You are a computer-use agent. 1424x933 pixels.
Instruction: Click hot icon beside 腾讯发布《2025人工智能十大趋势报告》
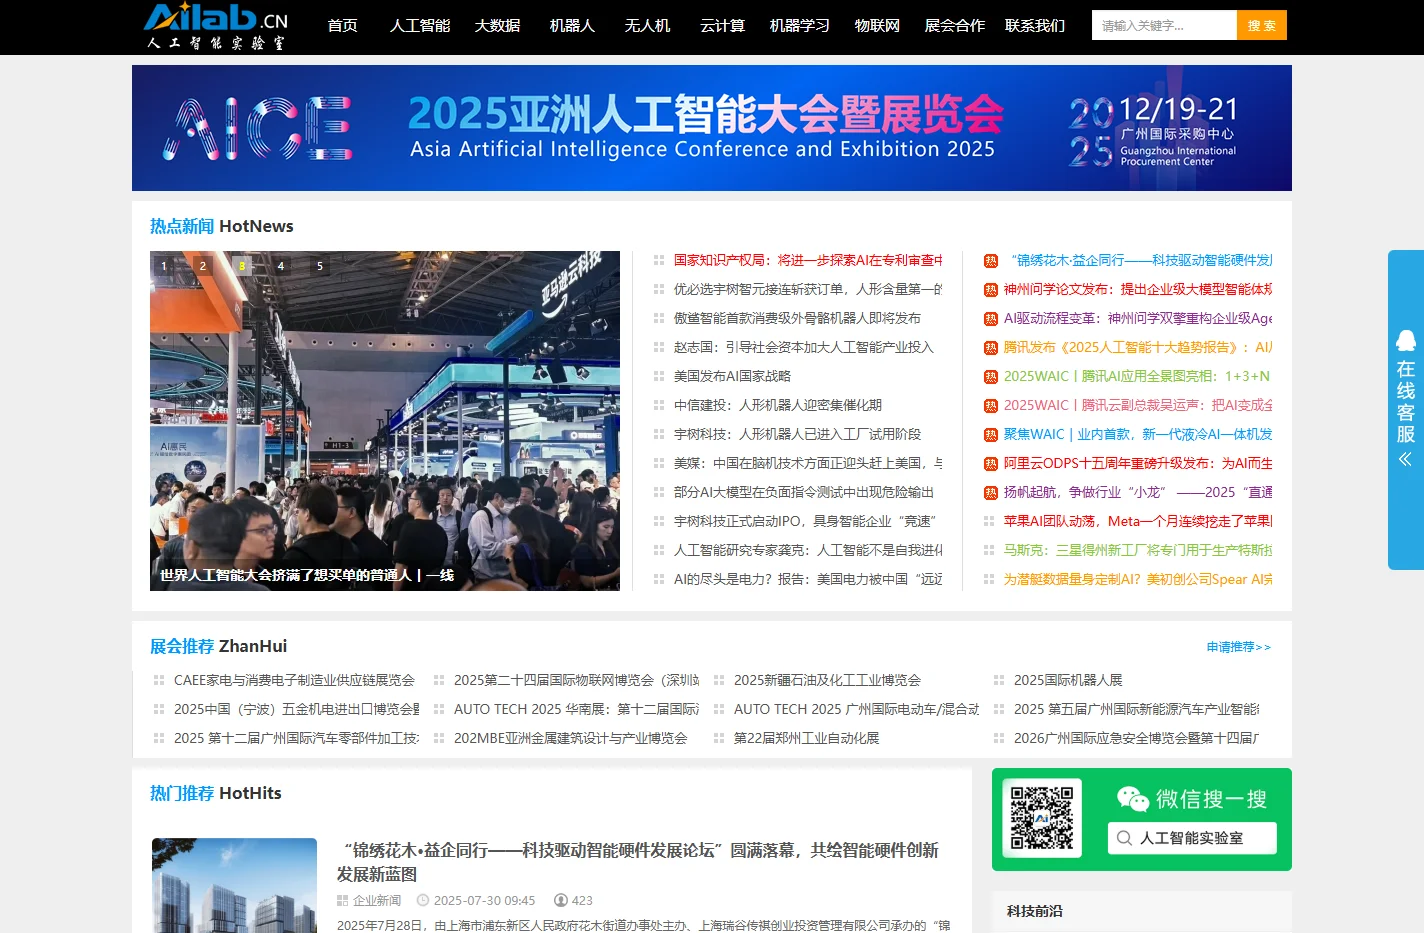990,347
